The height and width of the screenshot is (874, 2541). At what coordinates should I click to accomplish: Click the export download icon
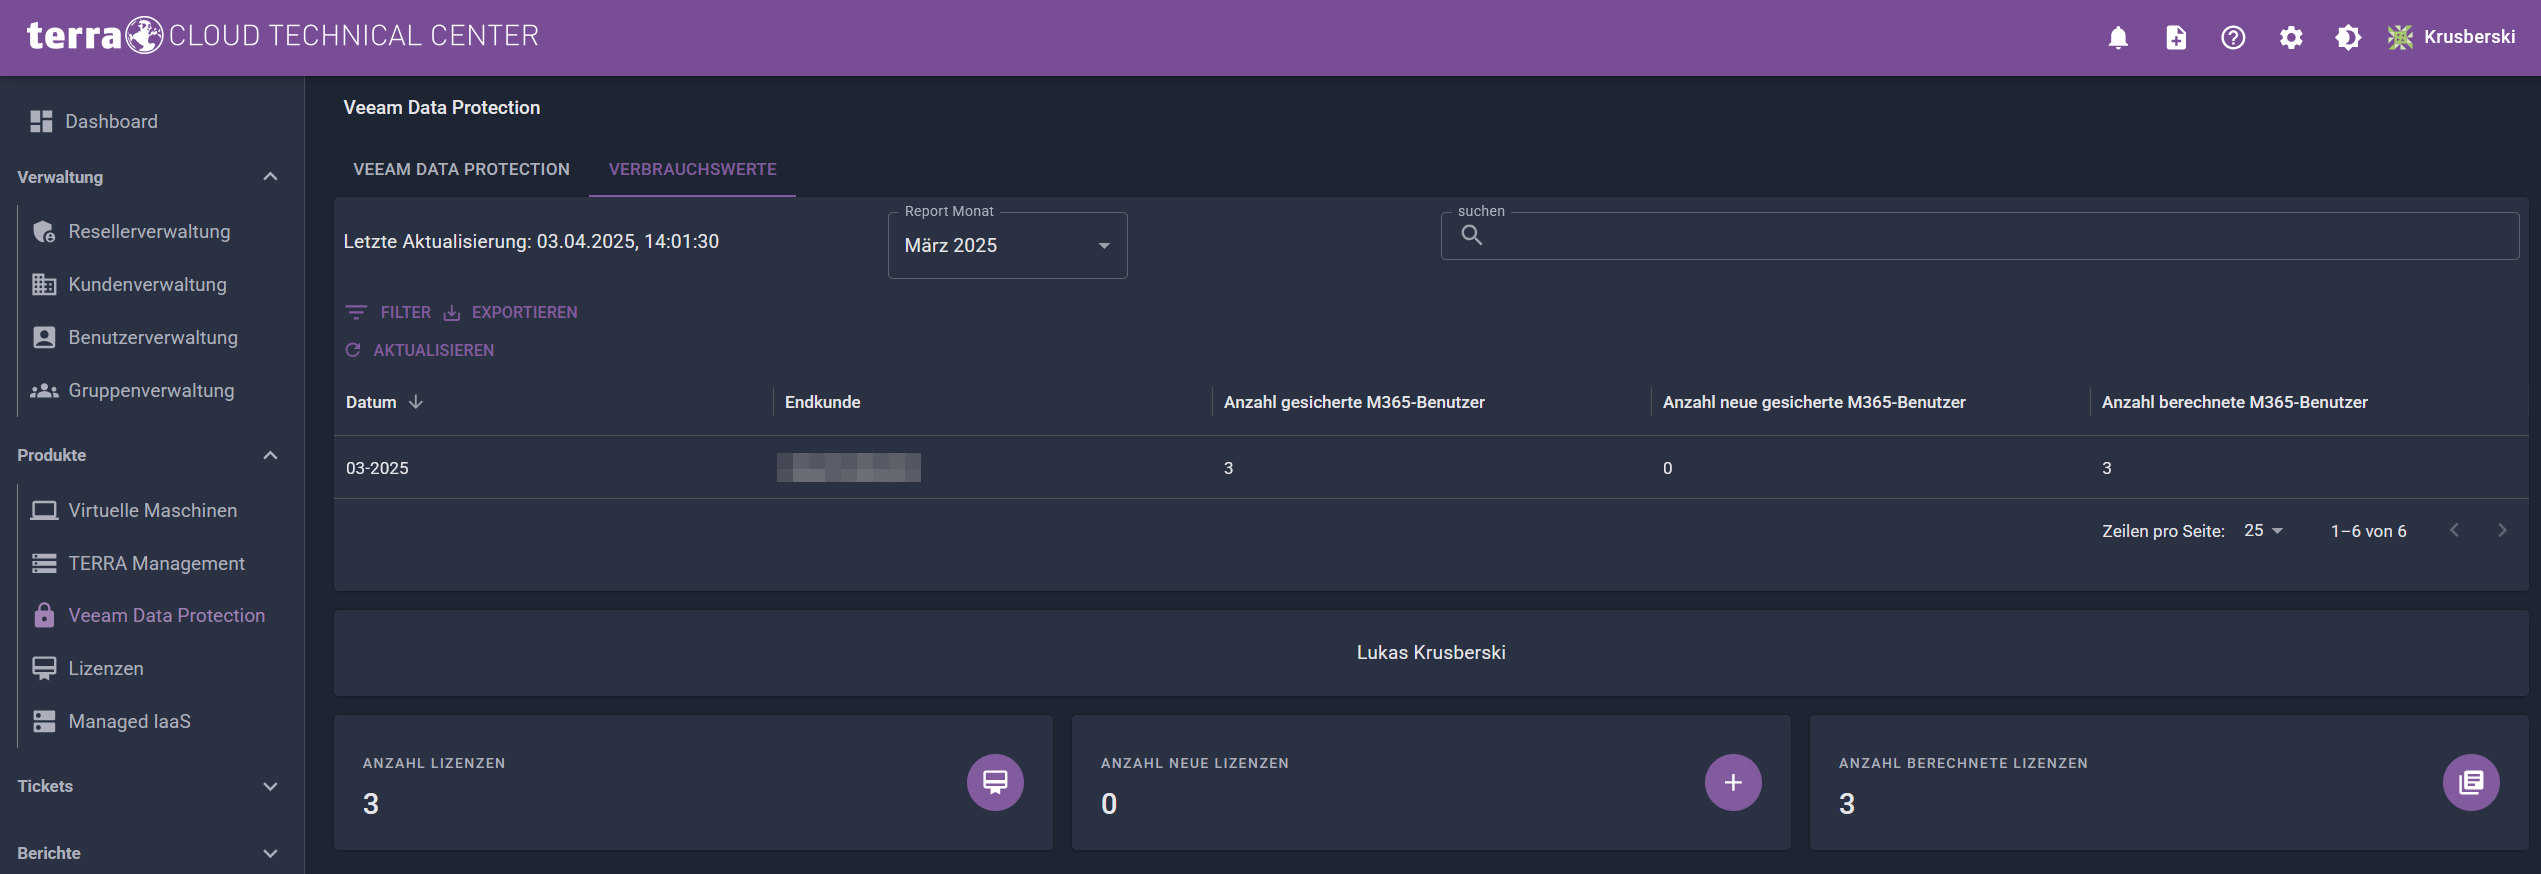tap(452, 313)
